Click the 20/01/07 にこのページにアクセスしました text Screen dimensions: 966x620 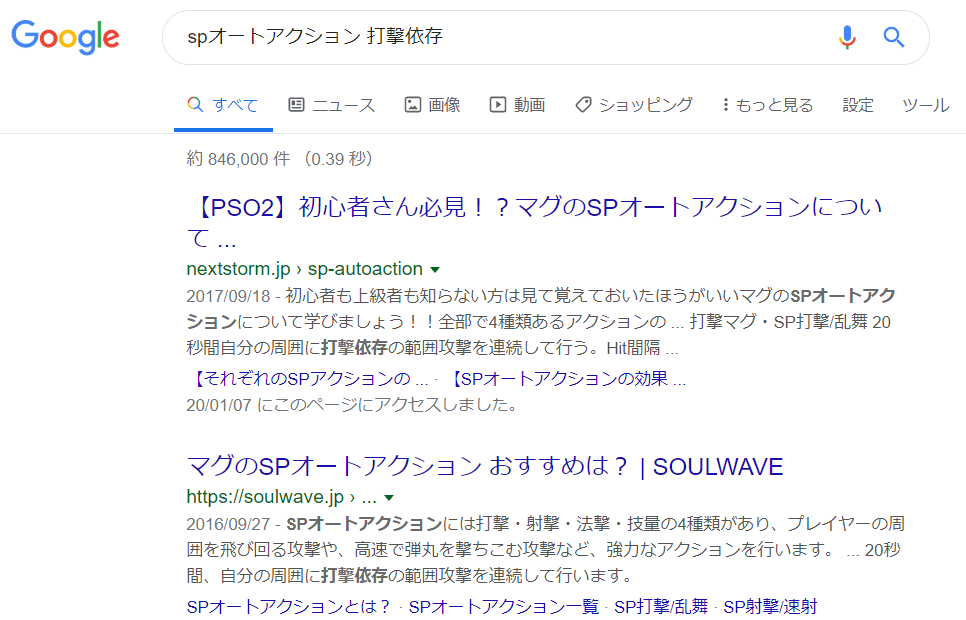(x=352, y=405)
